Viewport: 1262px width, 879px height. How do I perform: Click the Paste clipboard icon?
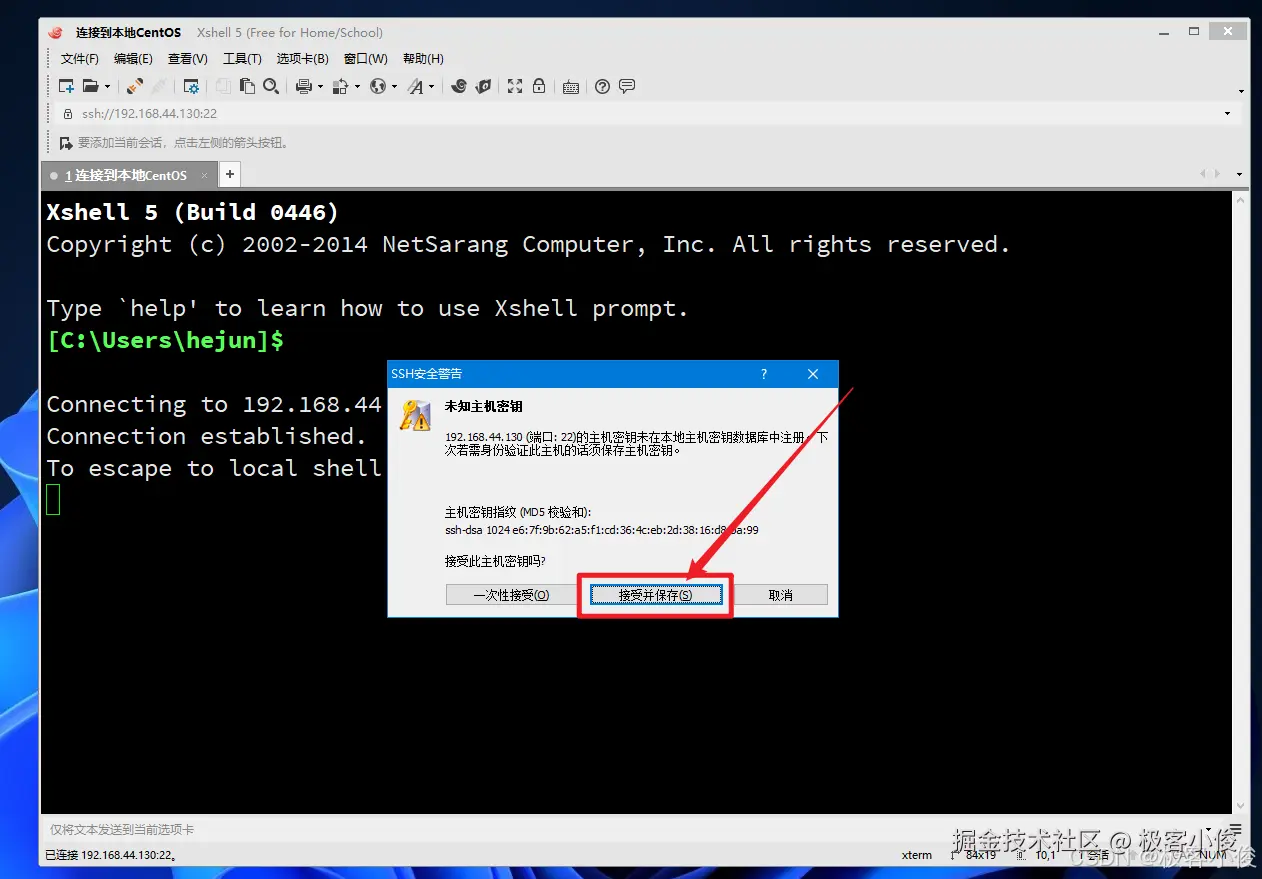coord(247,87)
